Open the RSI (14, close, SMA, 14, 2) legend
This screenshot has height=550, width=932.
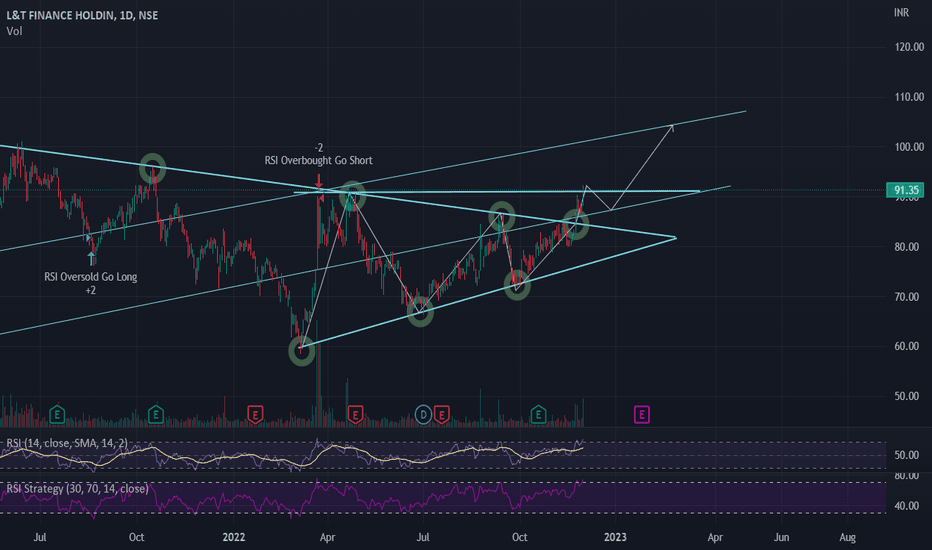67,443
